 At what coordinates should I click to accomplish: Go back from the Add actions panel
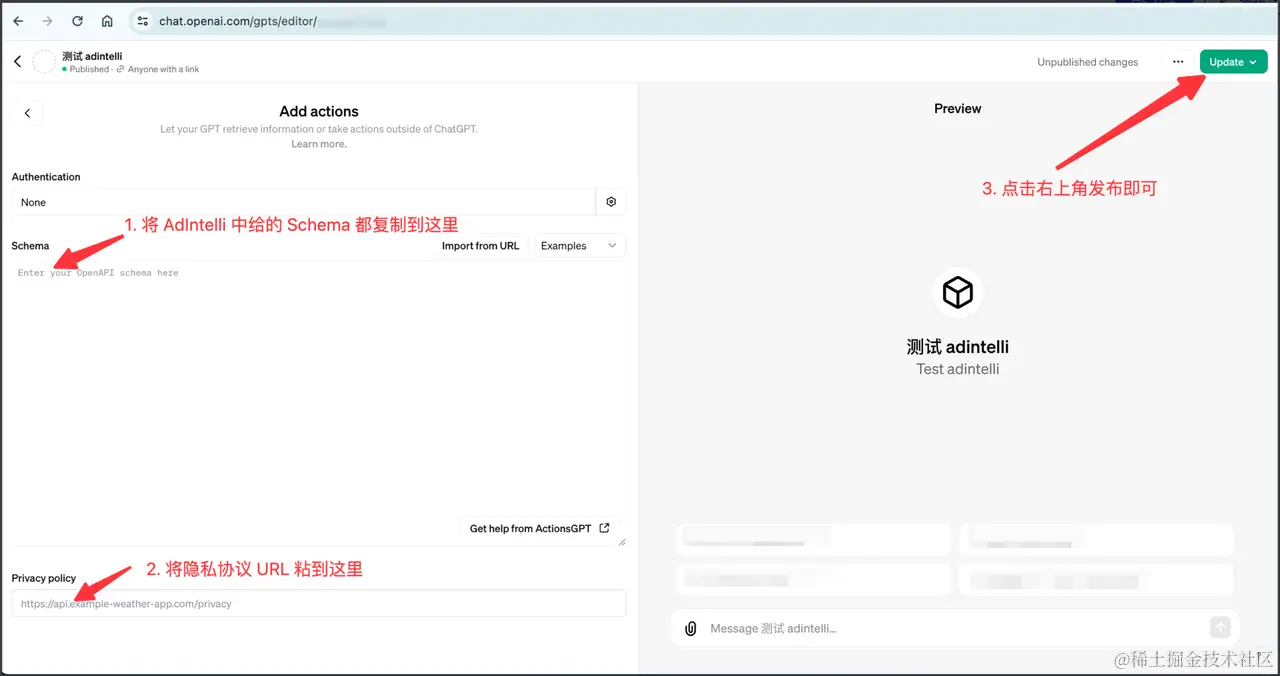pyautogui.click(x=27, y=113)
